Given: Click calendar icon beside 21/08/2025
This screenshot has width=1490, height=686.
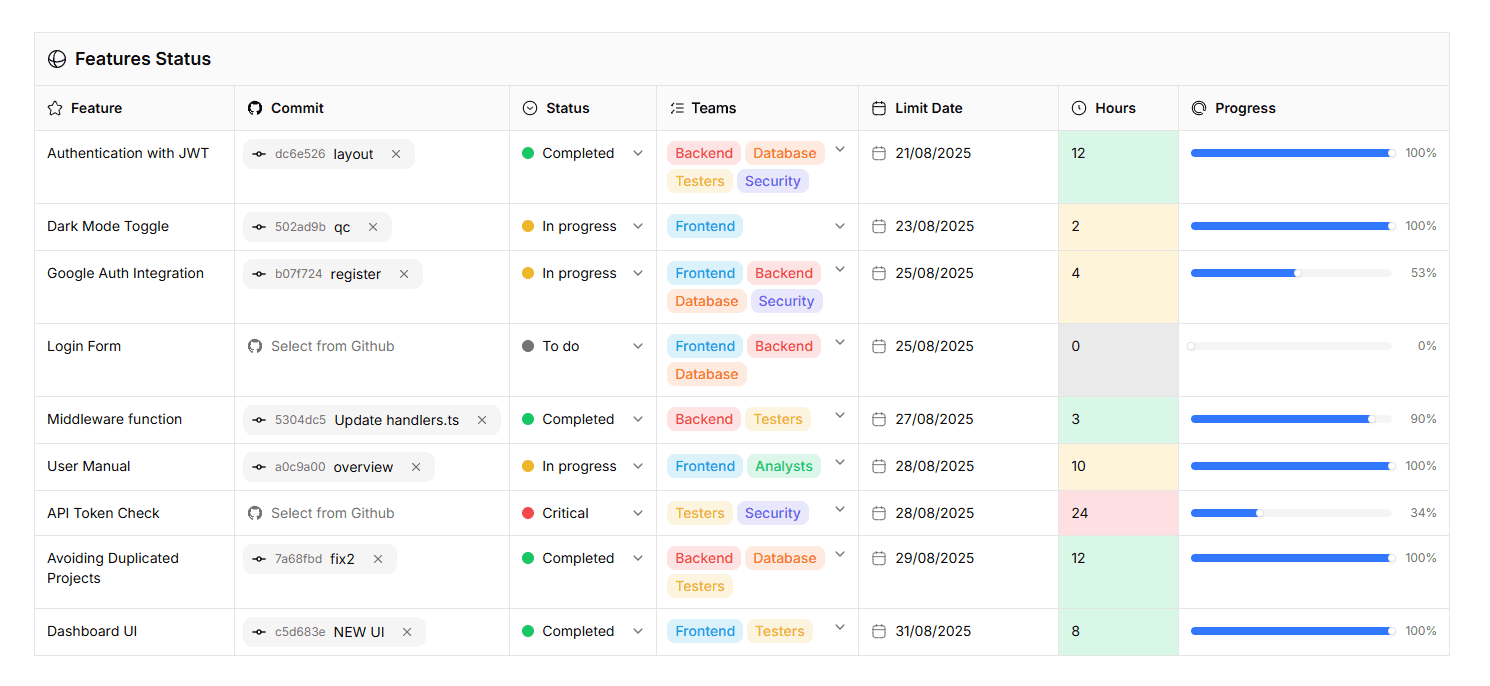Looking at the screenshot, I should click(879, 153).
